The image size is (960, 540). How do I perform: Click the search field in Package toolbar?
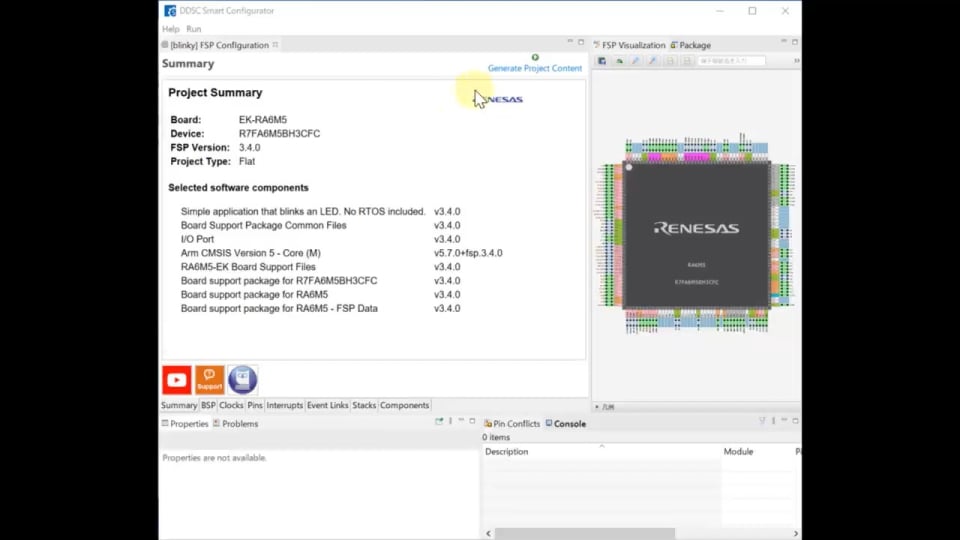click(x=732, y=61)
